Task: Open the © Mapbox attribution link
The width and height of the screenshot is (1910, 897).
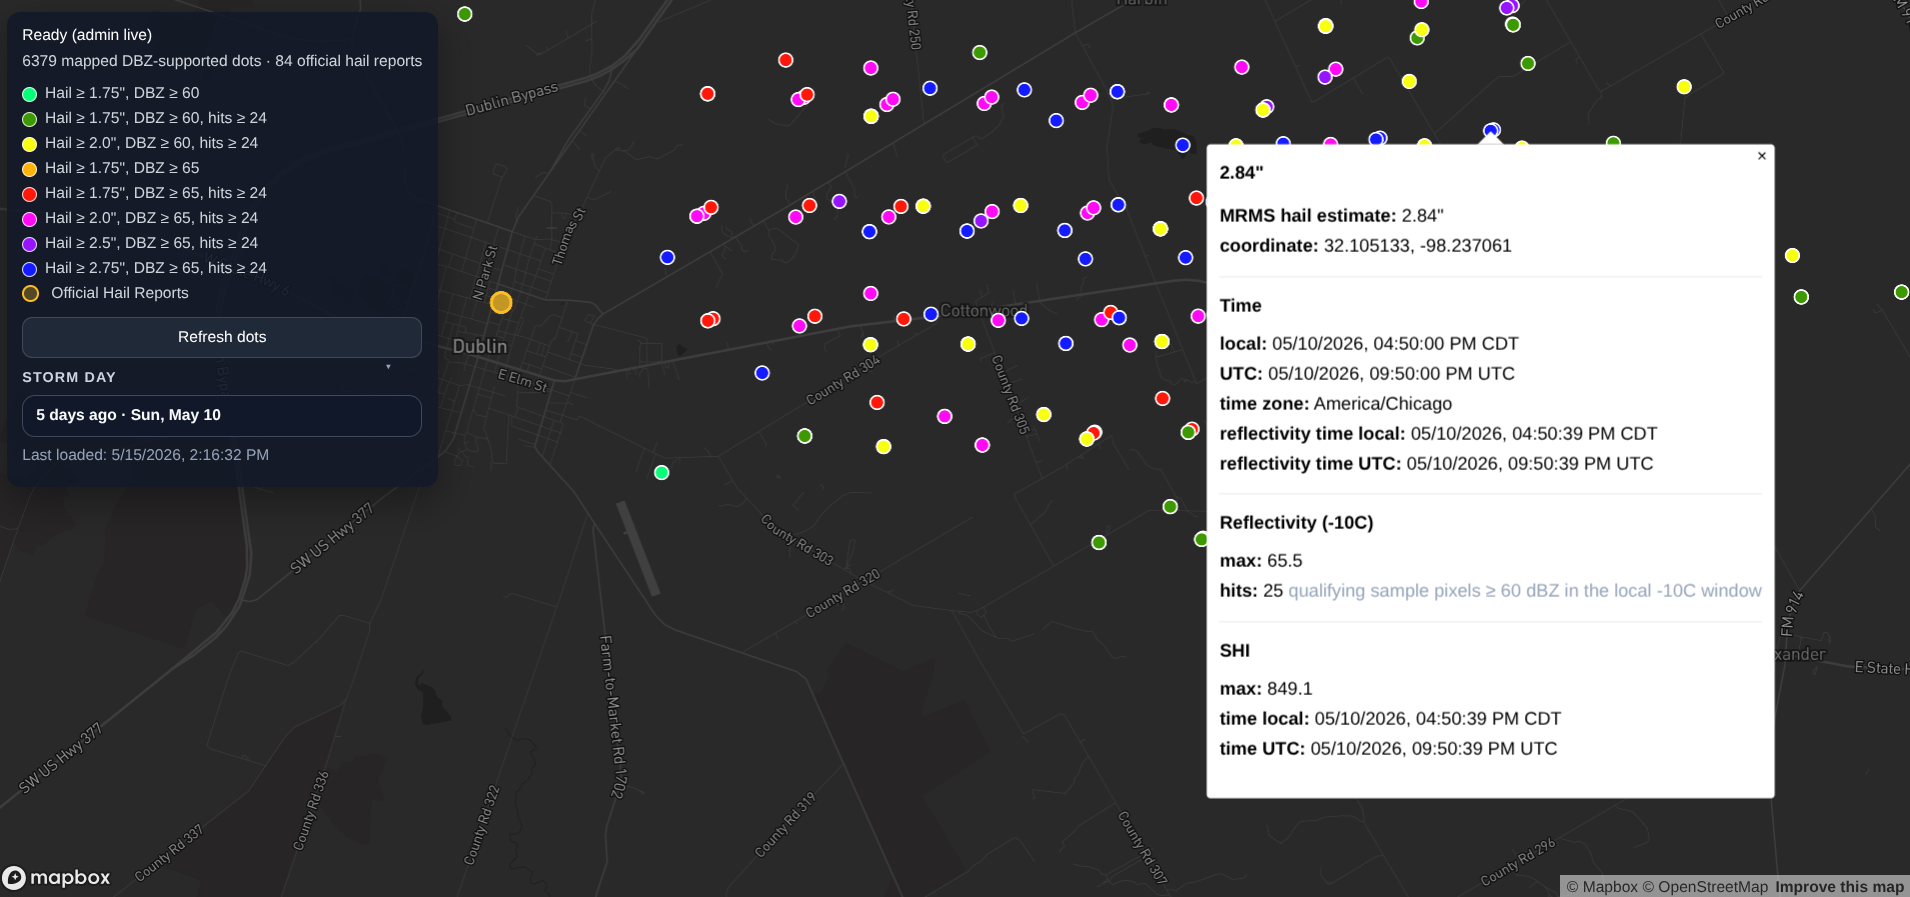Action: [x=1602, y=887]
